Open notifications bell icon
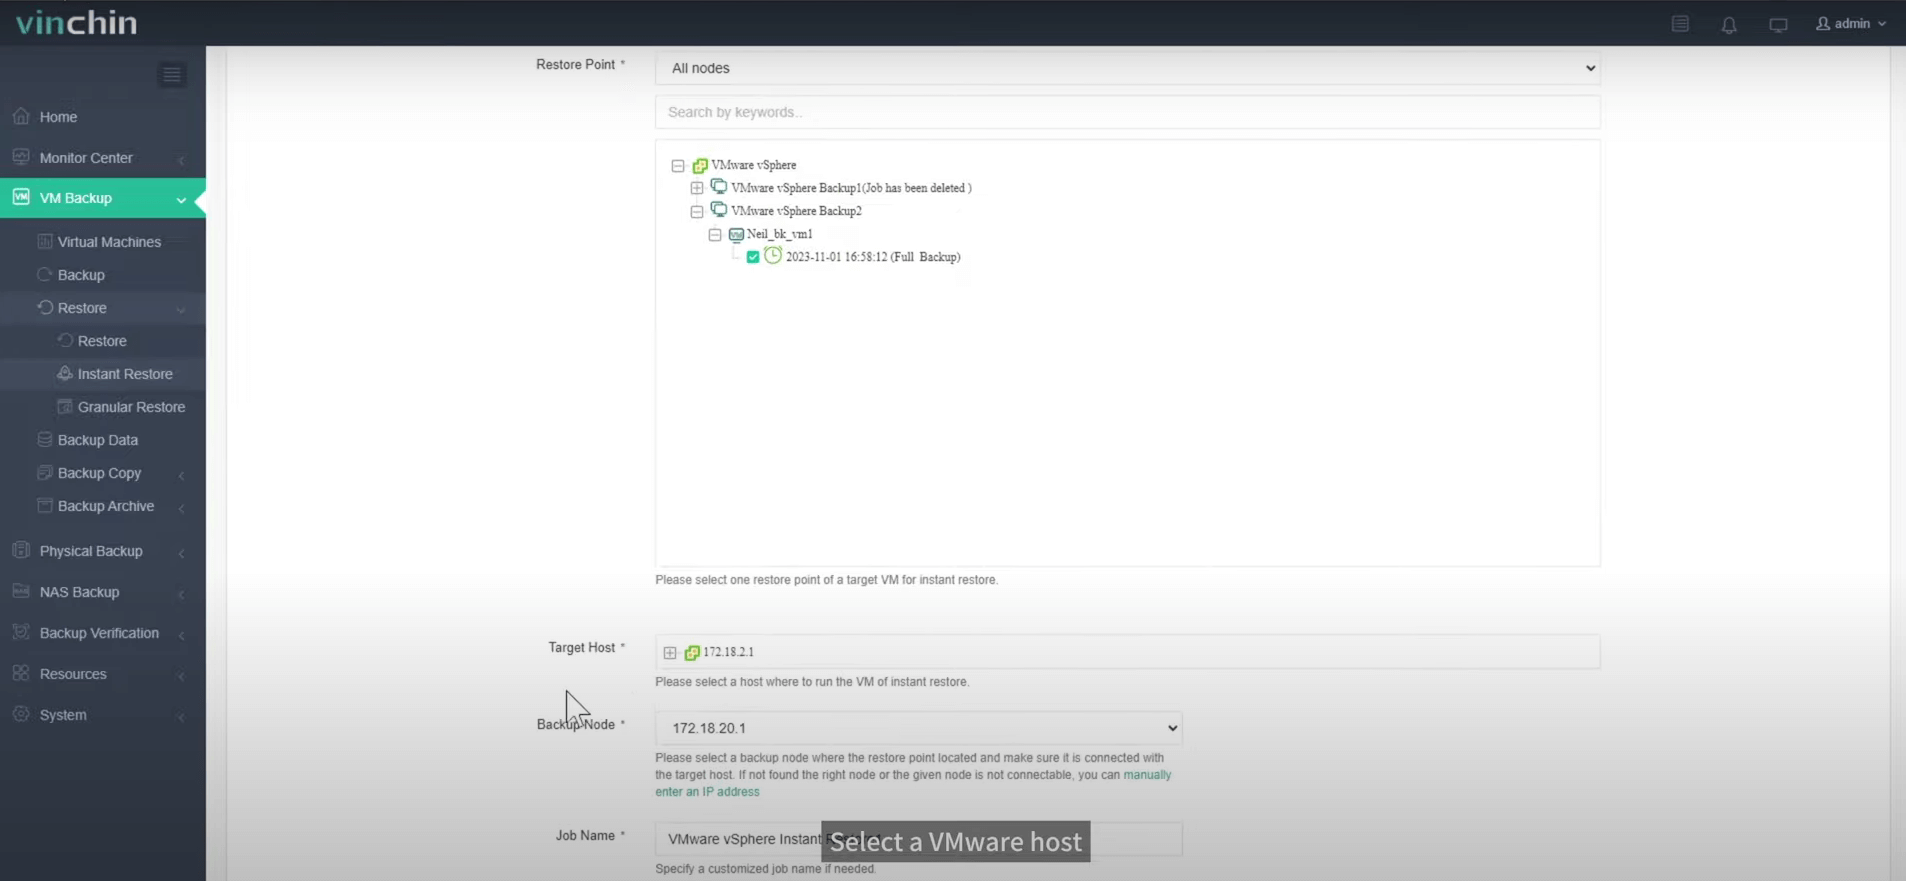 (x=1729, y=24)
